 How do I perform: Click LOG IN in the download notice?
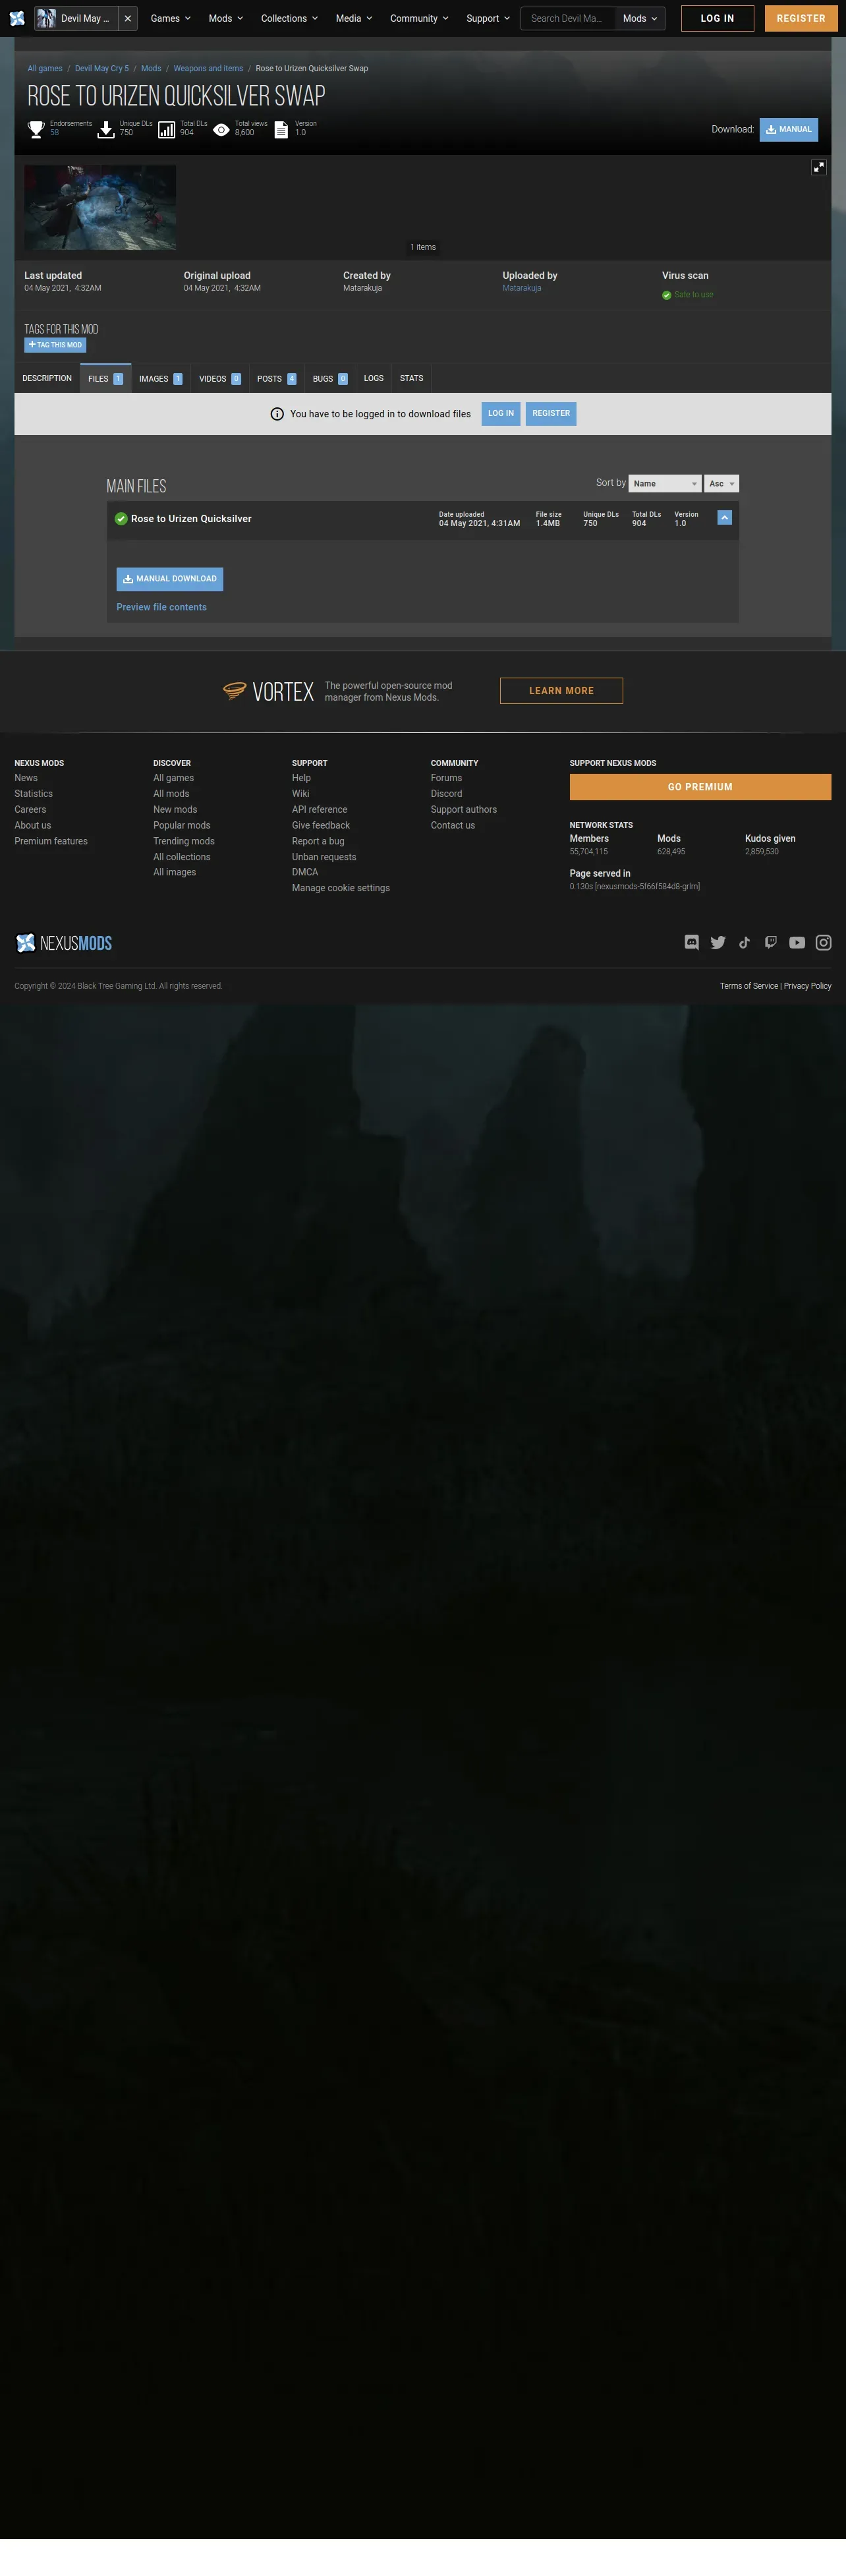[x=501, y=413]
